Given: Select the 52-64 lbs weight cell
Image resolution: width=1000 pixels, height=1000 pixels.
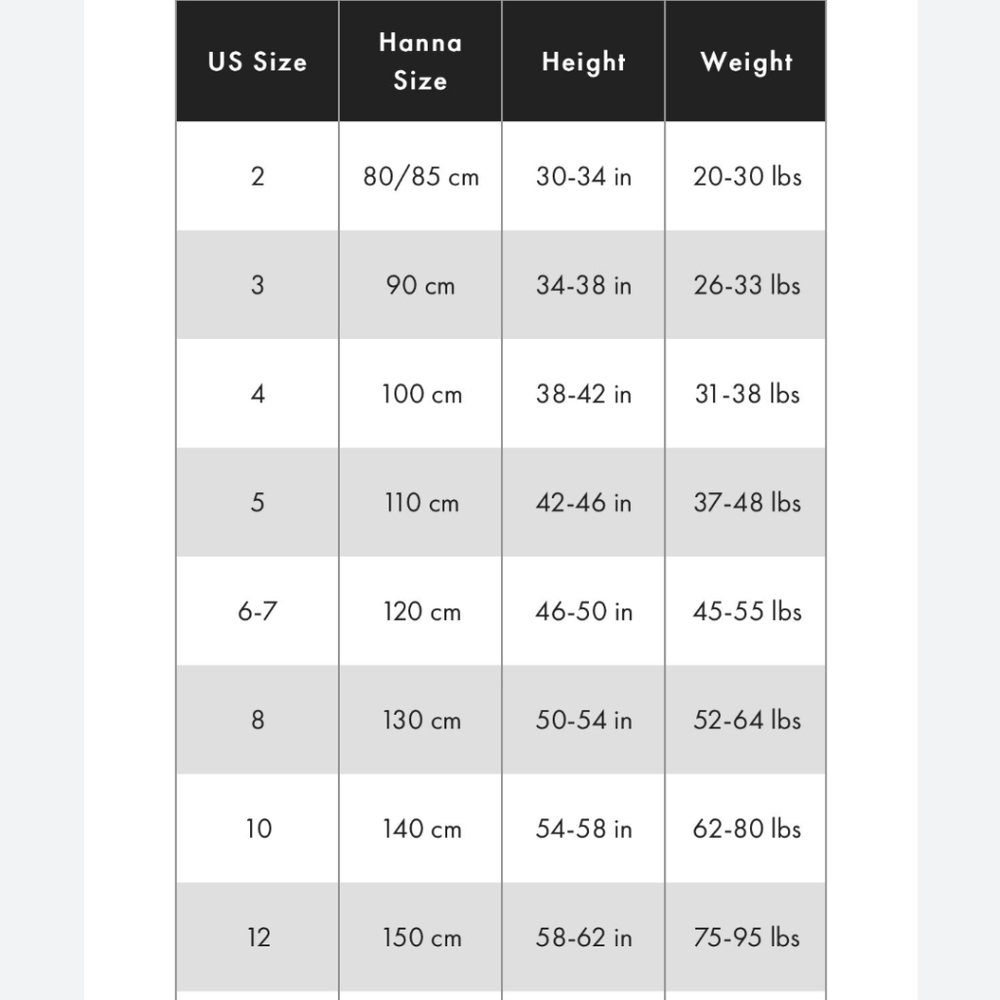Looking at the screenshot, I should (747, 720).
